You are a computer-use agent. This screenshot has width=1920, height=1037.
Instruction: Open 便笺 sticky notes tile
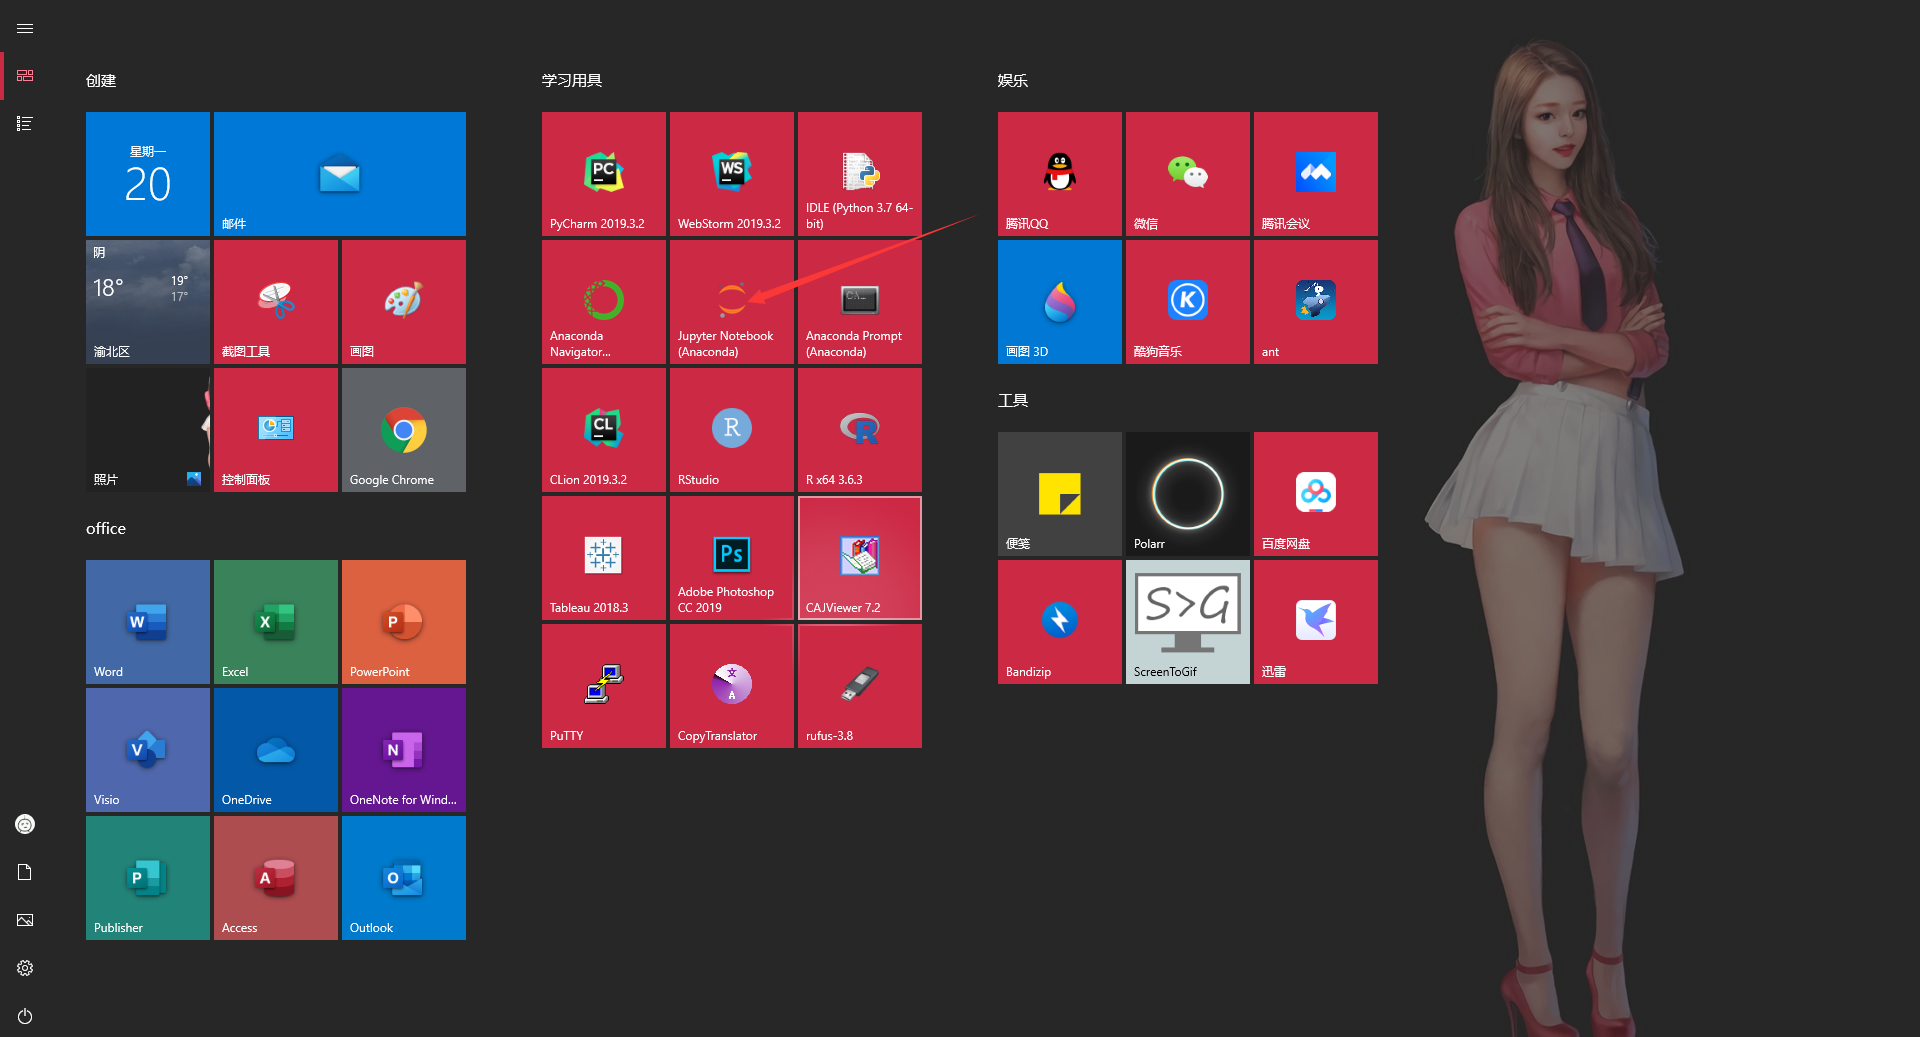point(1060,494)
